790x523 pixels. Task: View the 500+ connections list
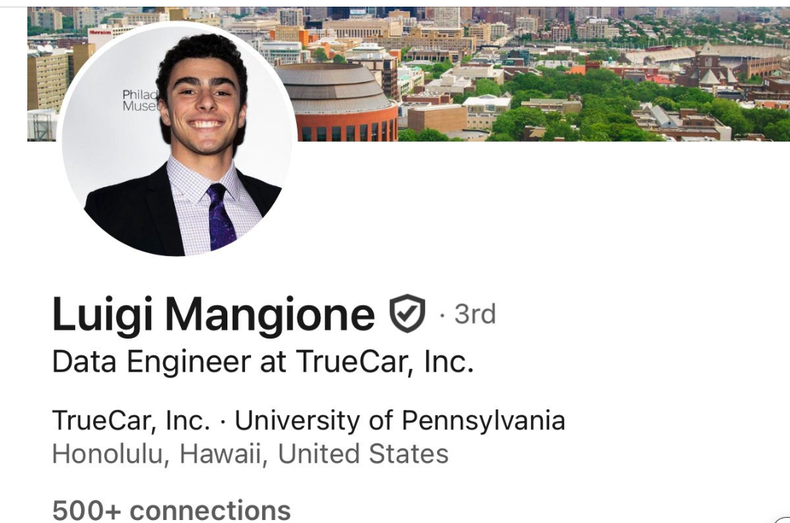171,510
